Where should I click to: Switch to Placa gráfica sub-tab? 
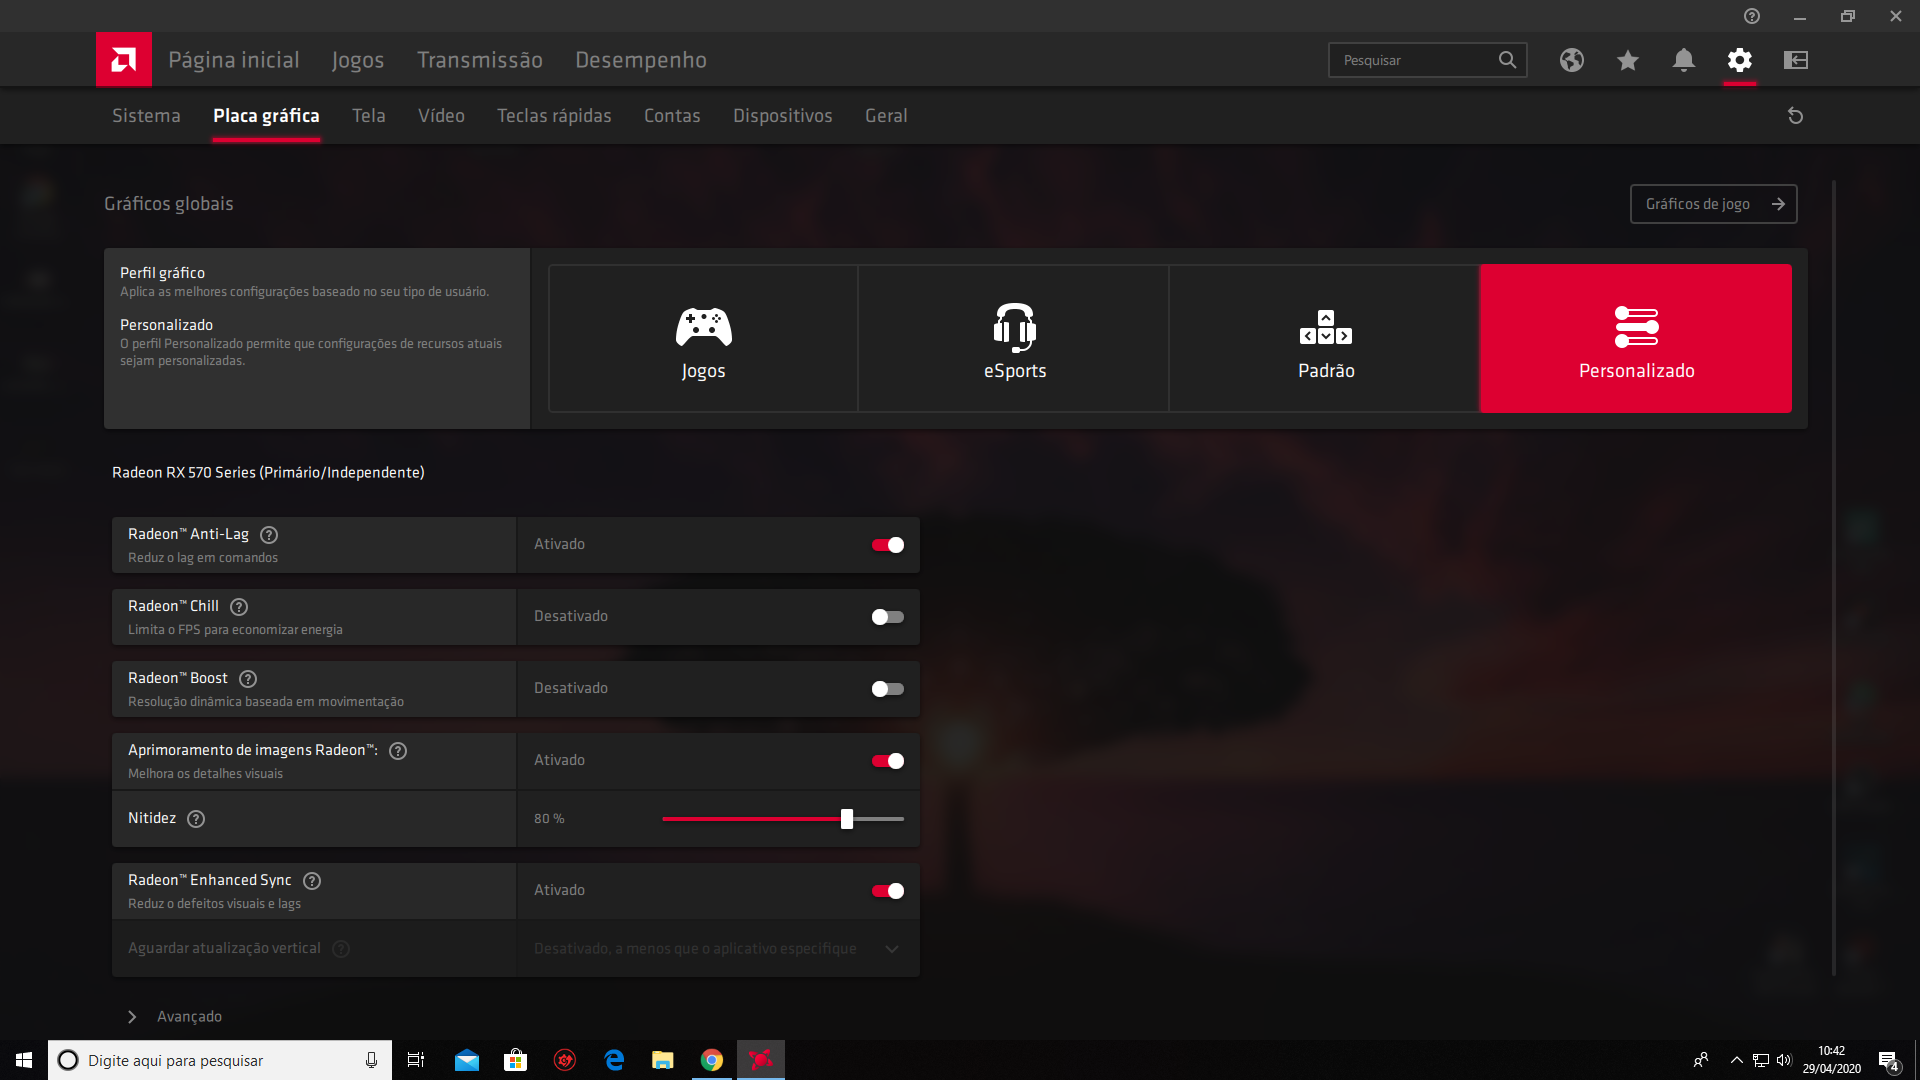[266, 116]
